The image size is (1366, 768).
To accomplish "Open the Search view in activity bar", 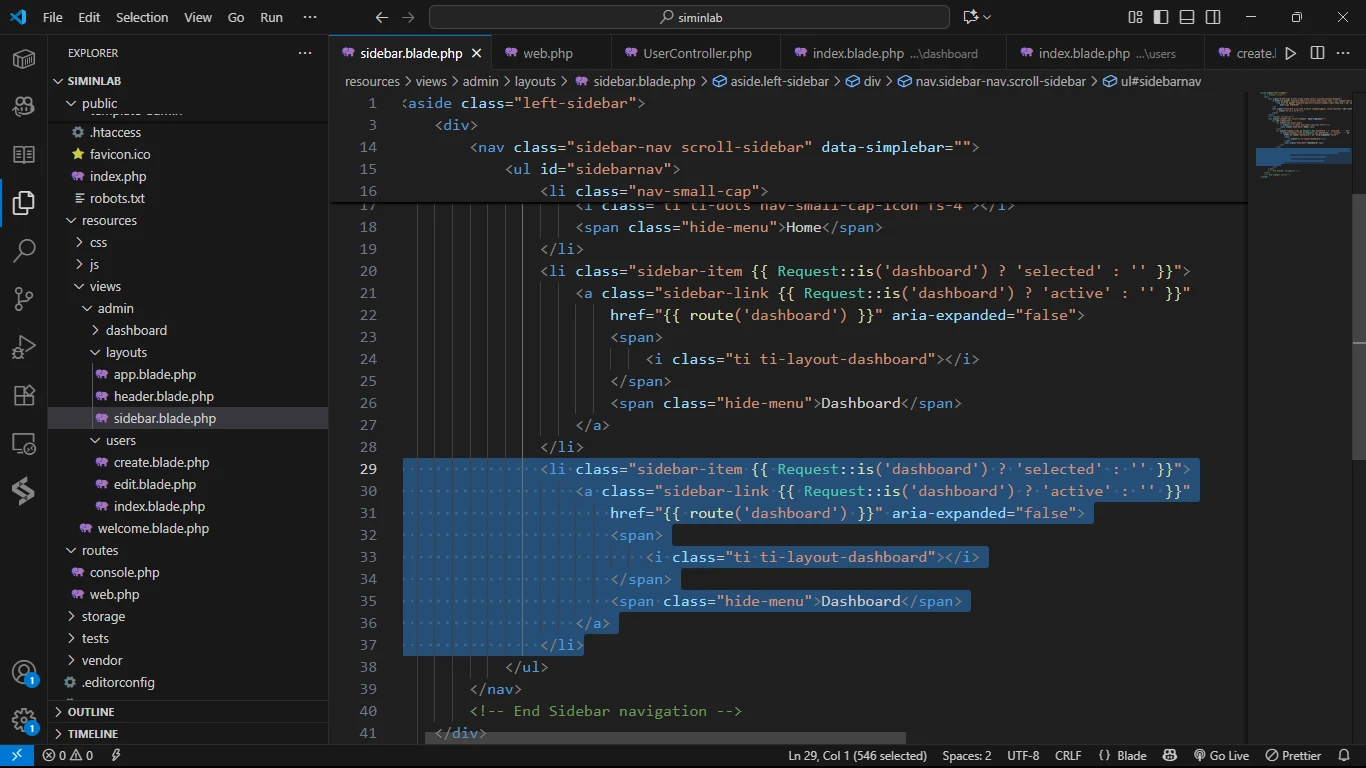I will (24, 250).
